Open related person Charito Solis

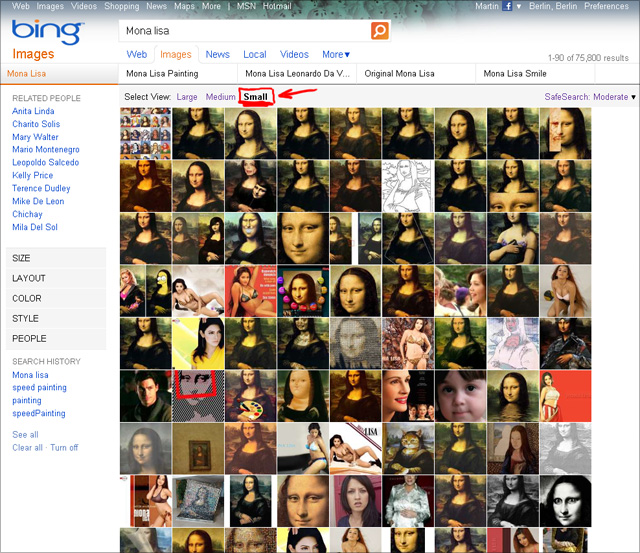point(36,124)
